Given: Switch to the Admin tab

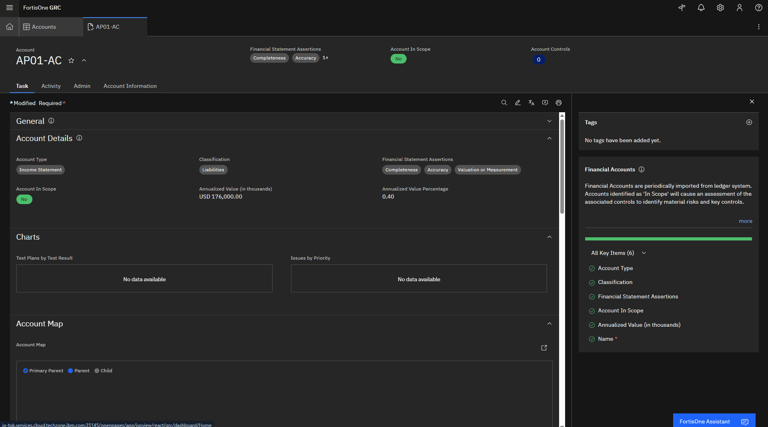Looking at the screenshot, I should point(82,86).
